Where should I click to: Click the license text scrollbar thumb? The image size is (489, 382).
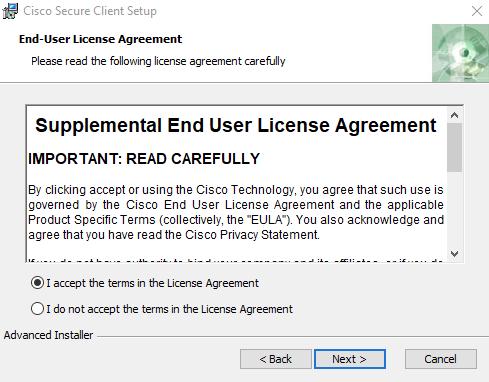point(454,147)
